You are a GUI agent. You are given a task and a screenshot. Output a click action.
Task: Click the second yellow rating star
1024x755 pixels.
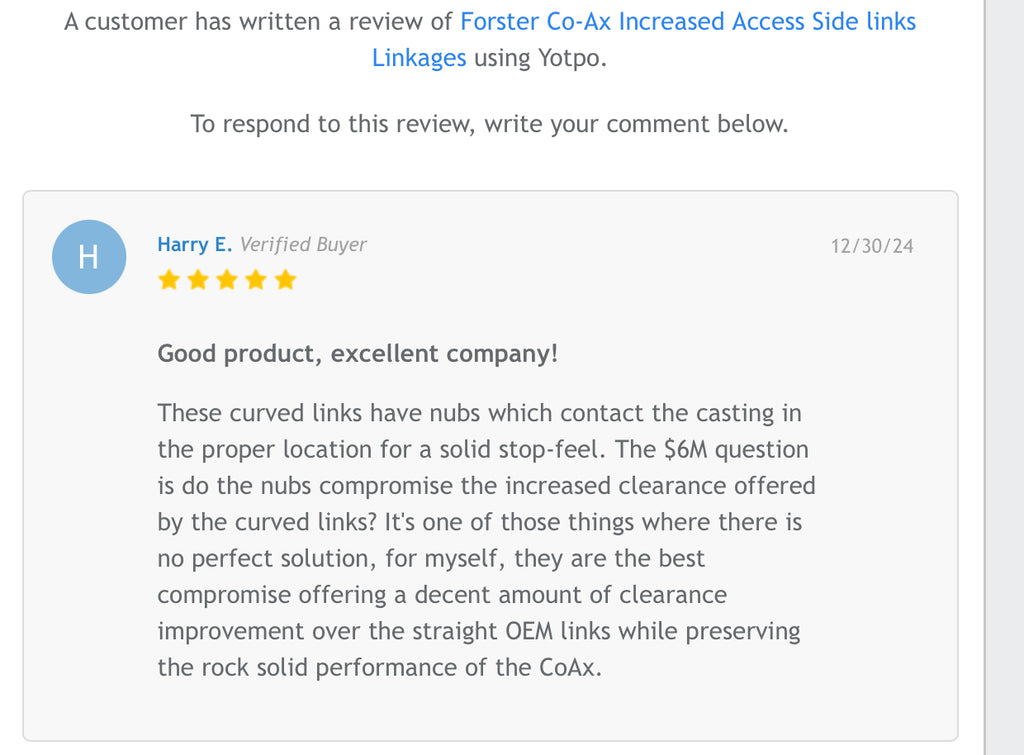[198, 280]
